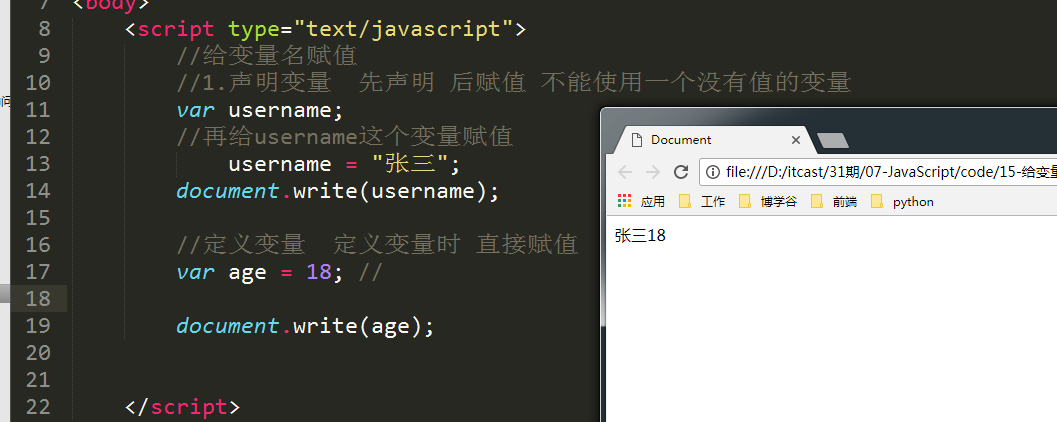Click the opening script type tag
Viewport: 1057px width, 422px height.
pos(325,29)
